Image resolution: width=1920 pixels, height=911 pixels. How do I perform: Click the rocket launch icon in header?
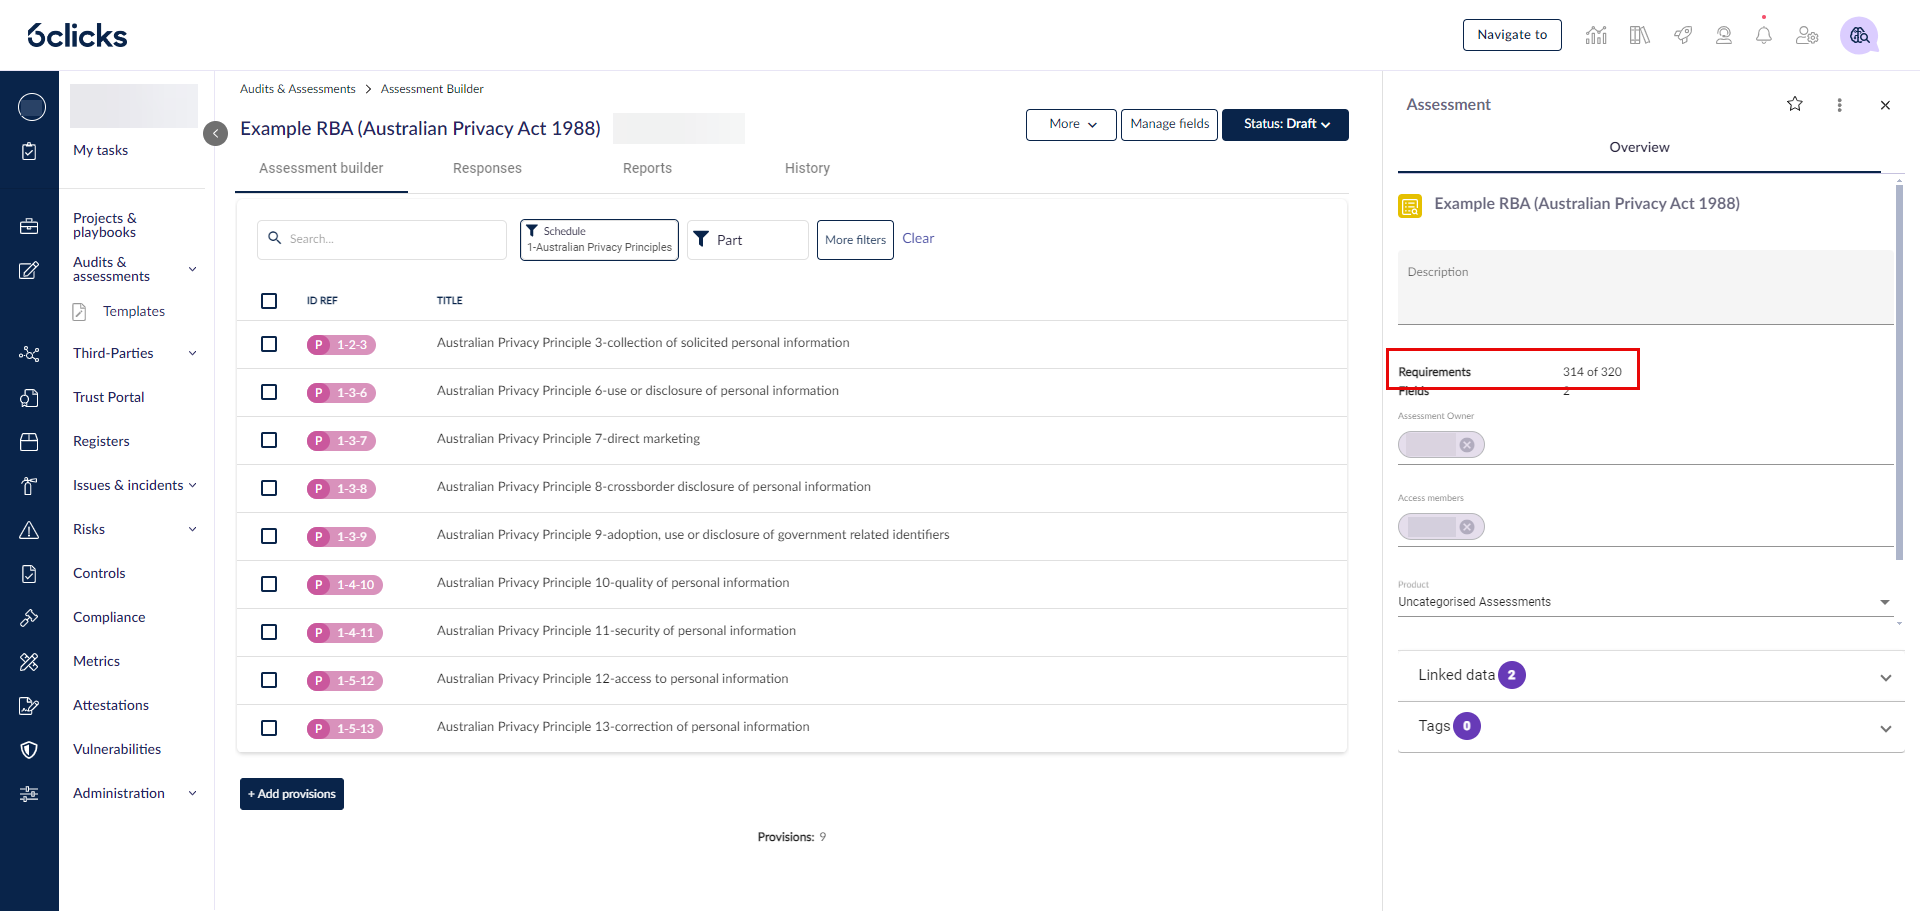(x=1683, y=35)
